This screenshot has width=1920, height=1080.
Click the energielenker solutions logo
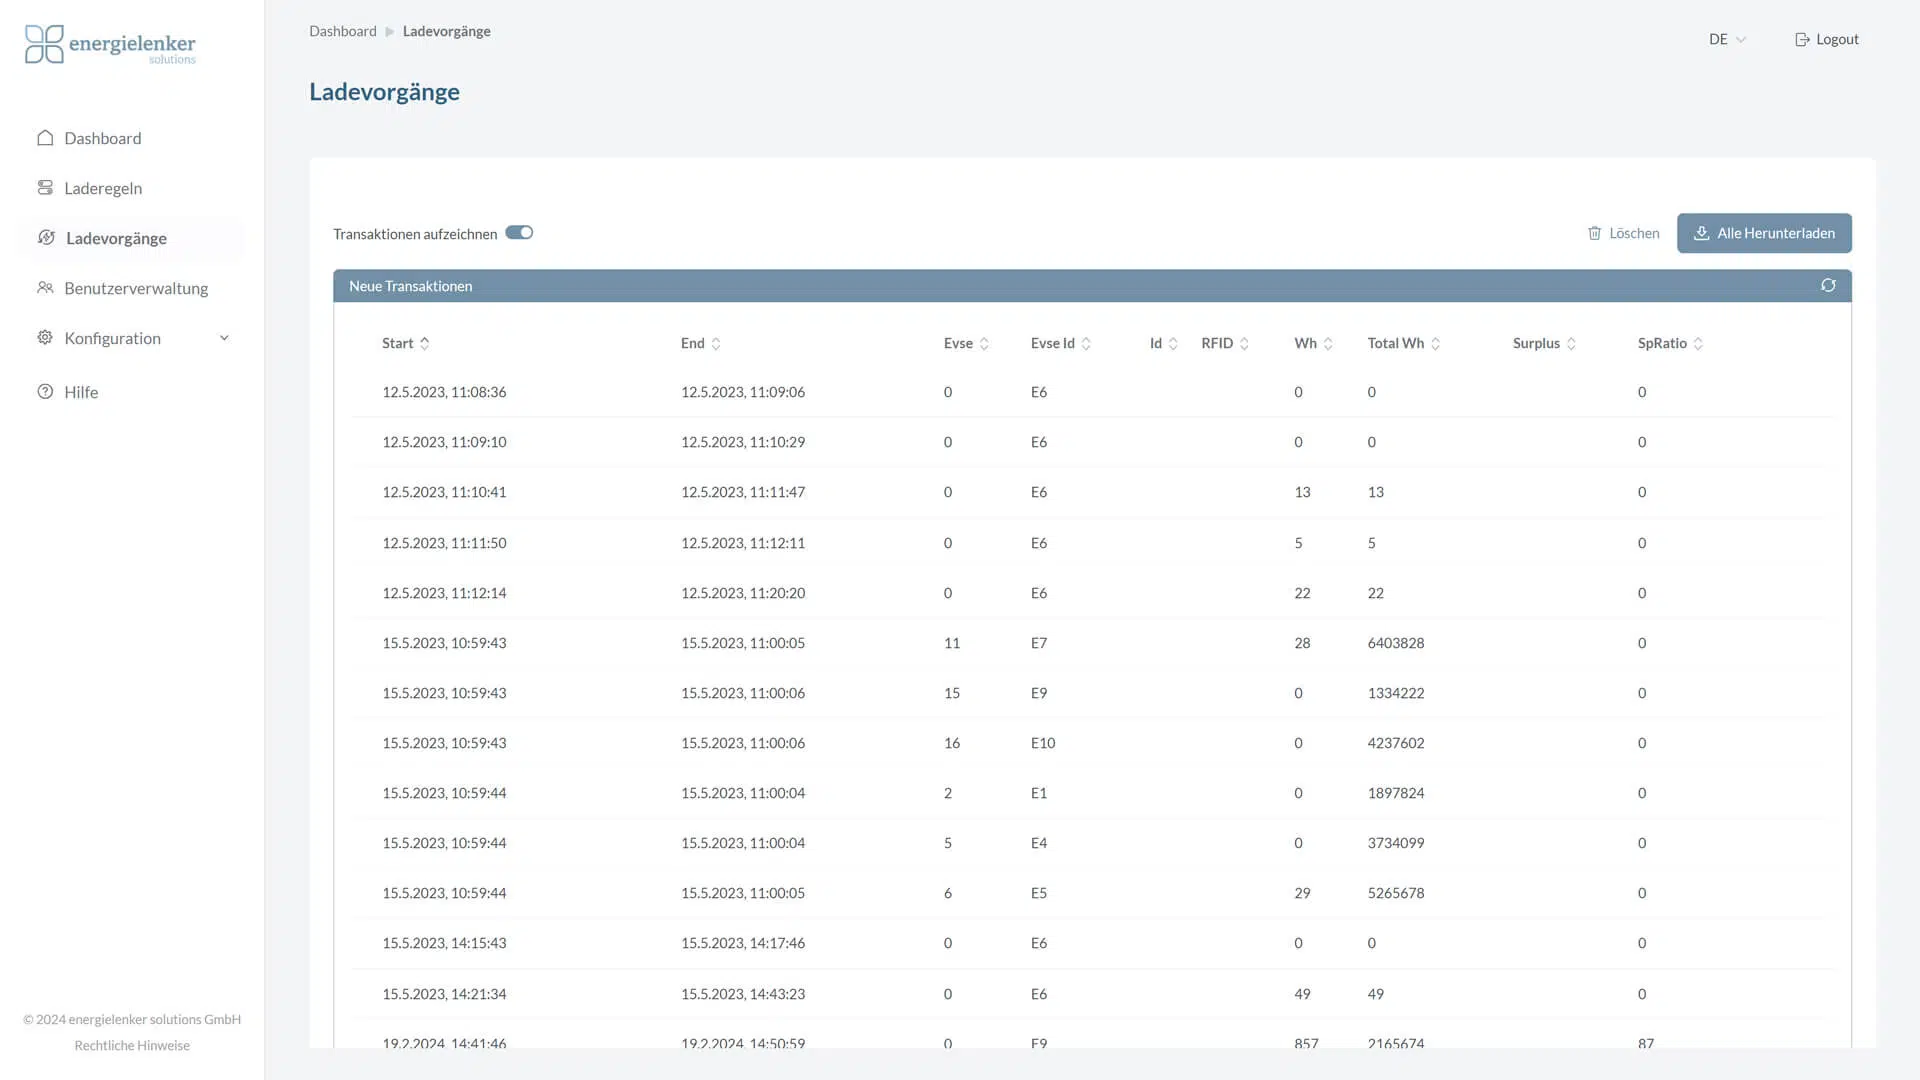click(x=110, y=45)
